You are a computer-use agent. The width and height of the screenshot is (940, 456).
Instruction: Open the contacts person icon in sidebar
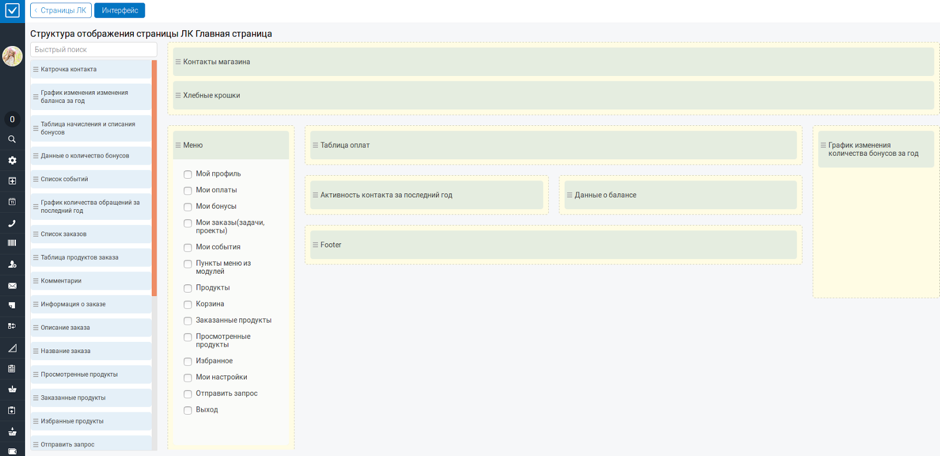coord(12,264)
